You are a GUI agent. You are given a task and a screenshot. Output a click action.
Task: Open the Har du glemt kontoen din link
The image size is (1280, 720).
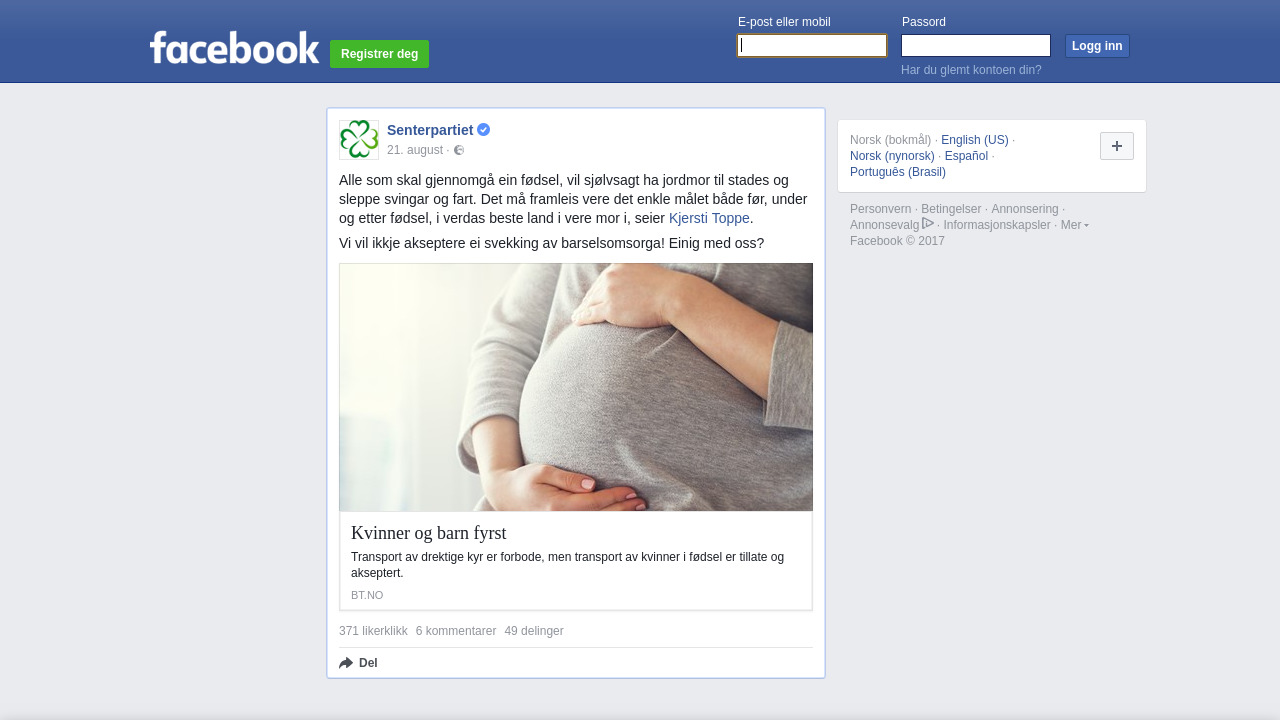tap(971, 70)
